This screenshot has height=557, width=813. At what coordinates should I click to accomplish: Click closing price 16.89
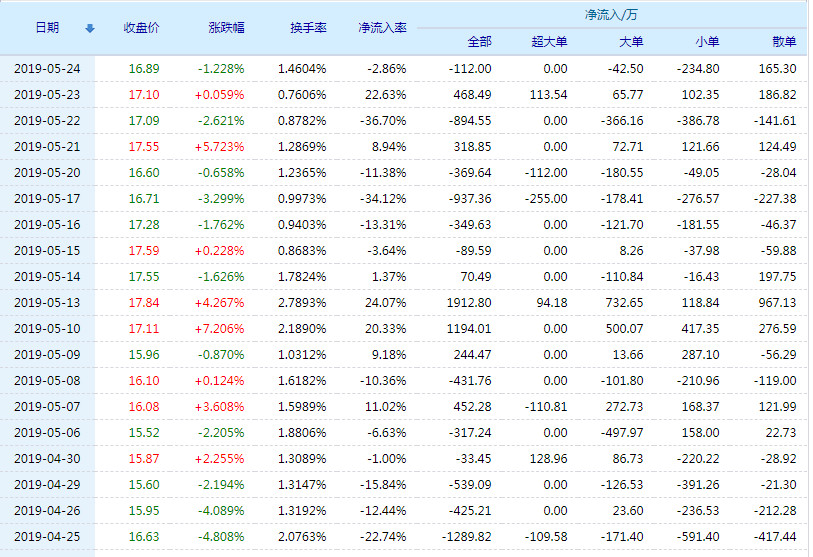(x=144, y=68)
